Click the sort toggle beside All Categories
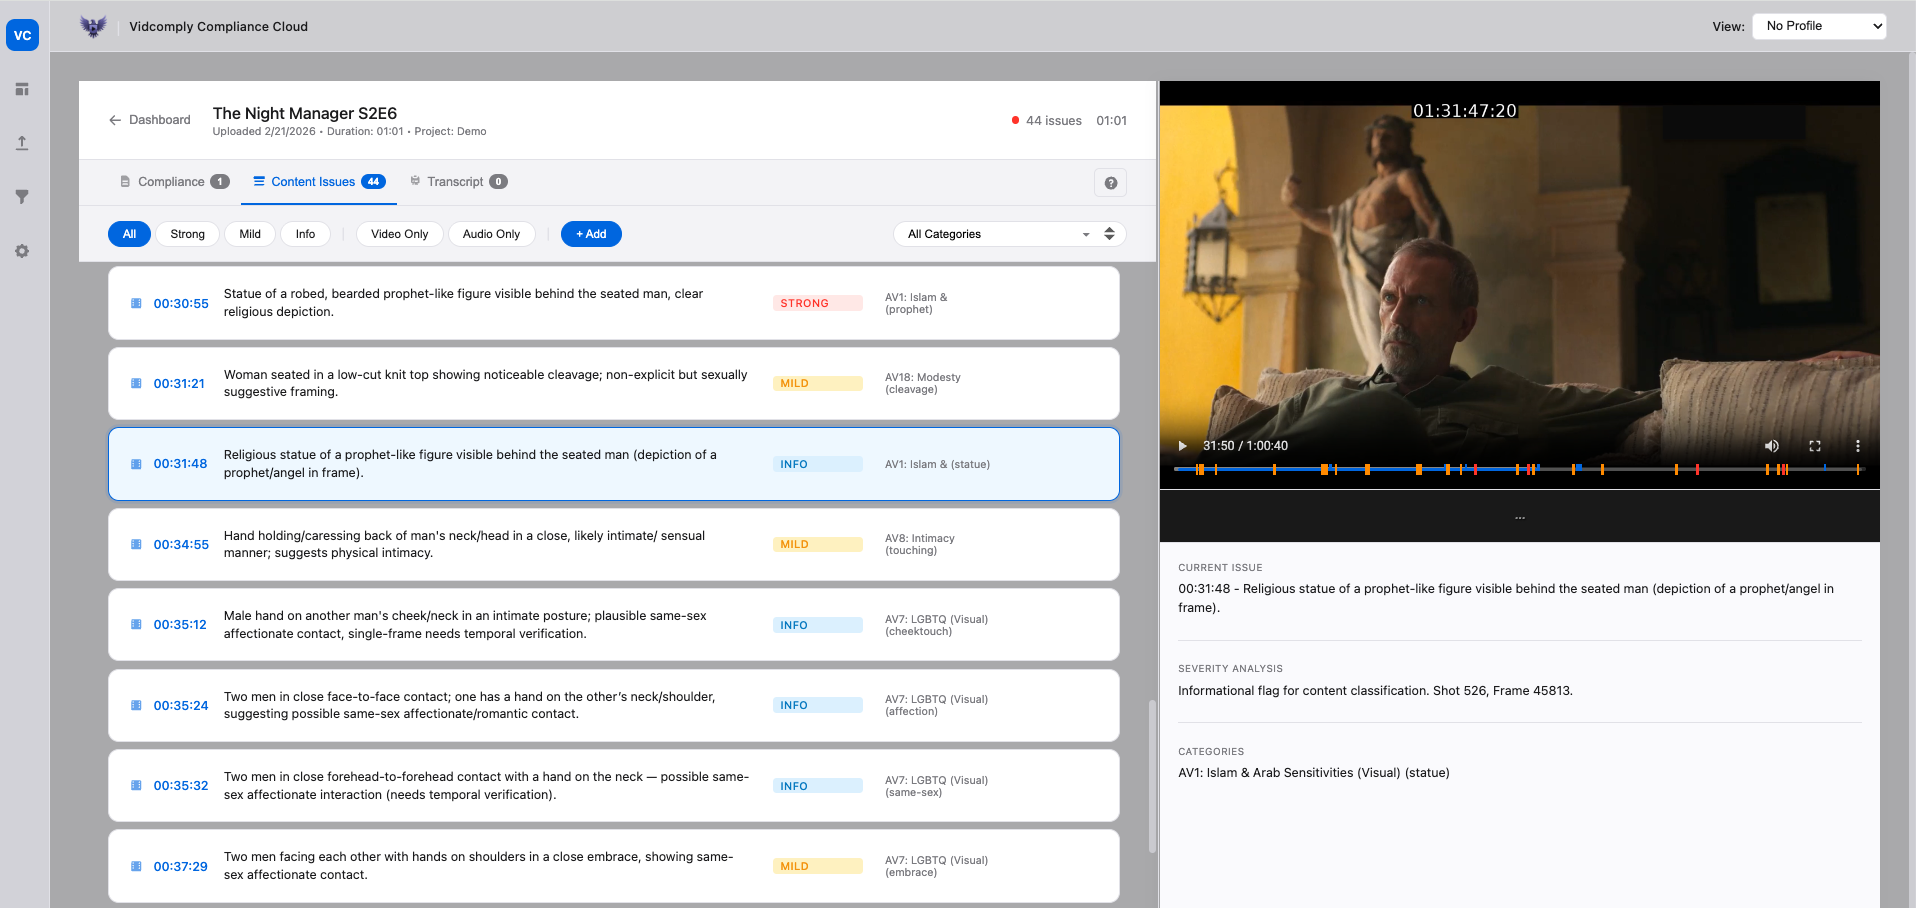1916x908 pixels. [x=1109, y=234]
